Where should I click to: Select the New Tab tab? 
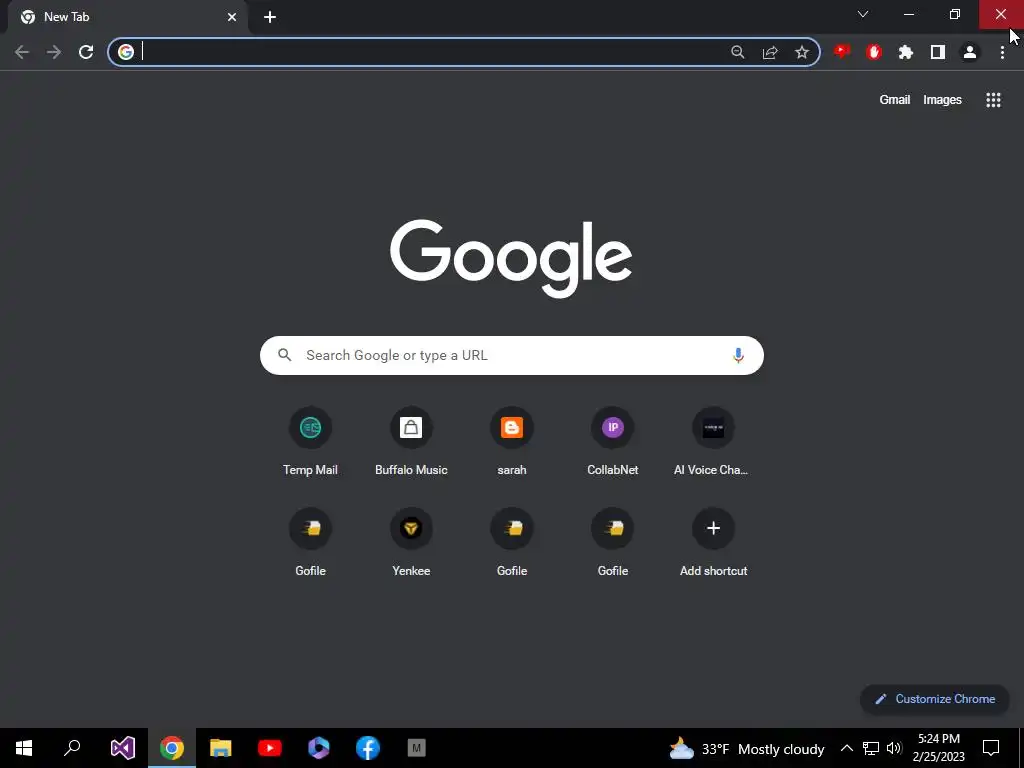click(127, 17)
